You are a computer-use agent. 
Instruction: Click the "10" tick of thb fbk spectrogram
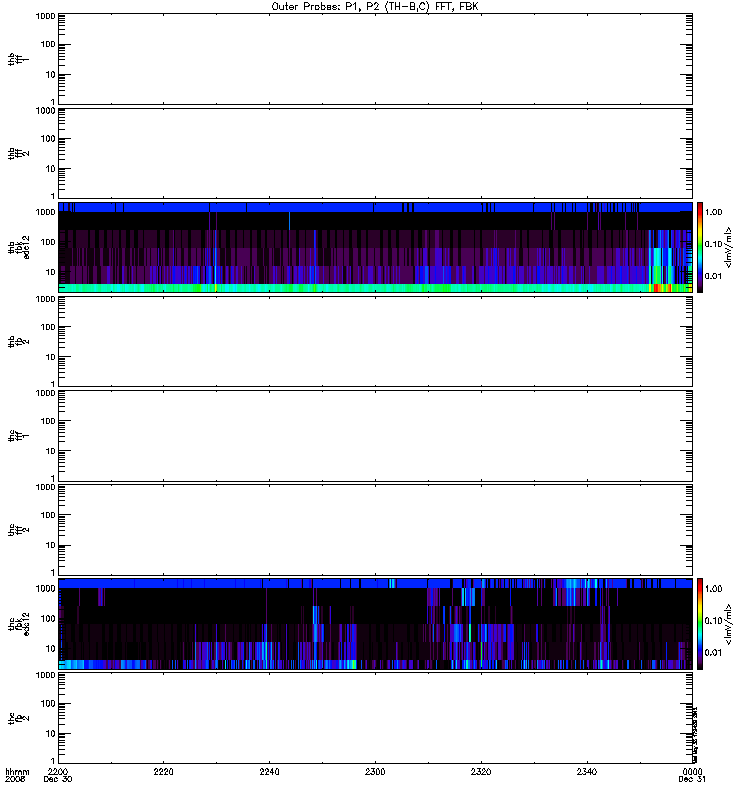click(x=50, y=272)
